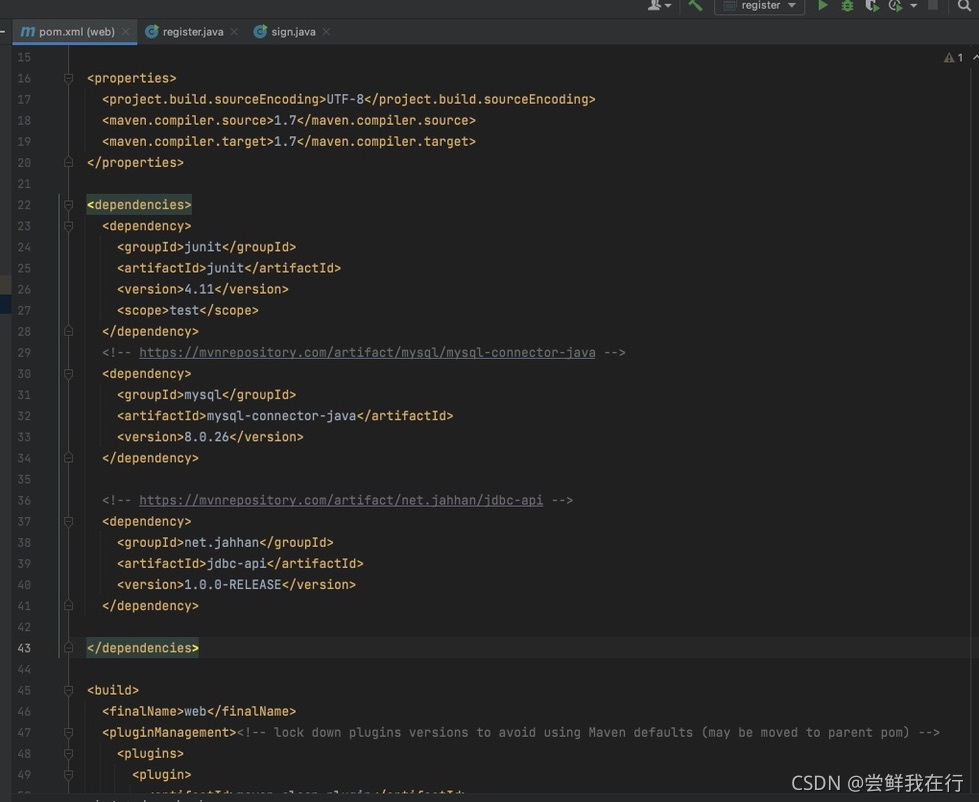The width and height of the screenshot is (979, 802).
Task: Collapse fold marker at closing properties line 20
Action: [x=69, y=163]
